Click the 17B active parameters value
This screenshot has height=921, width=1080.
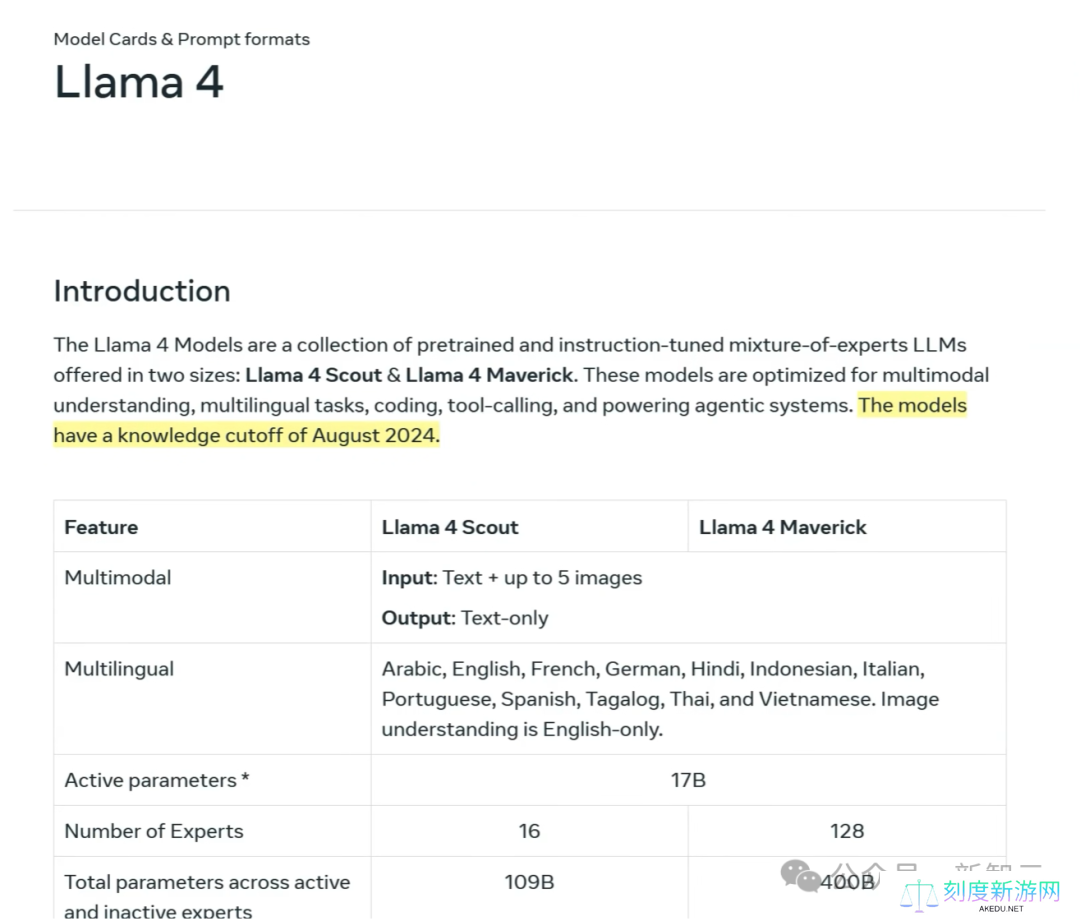click(688, 780)
